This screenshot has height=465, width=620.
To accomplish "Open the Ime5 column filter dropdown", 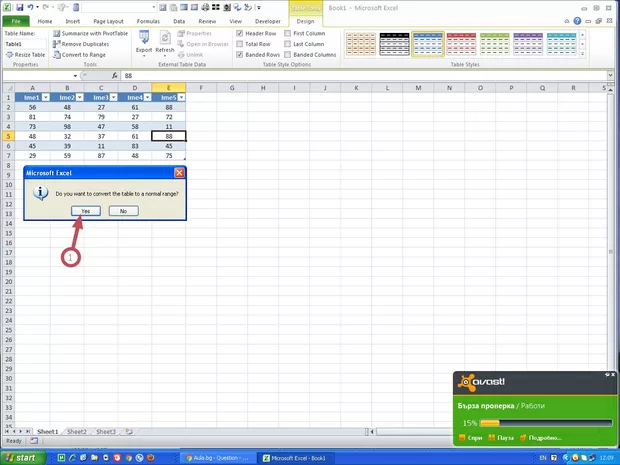I will (x=181, y=97).
